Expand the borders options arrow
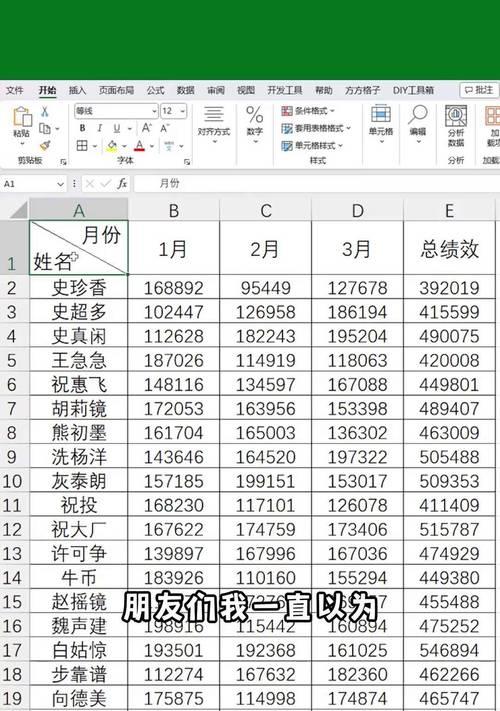 coord(95,146)
